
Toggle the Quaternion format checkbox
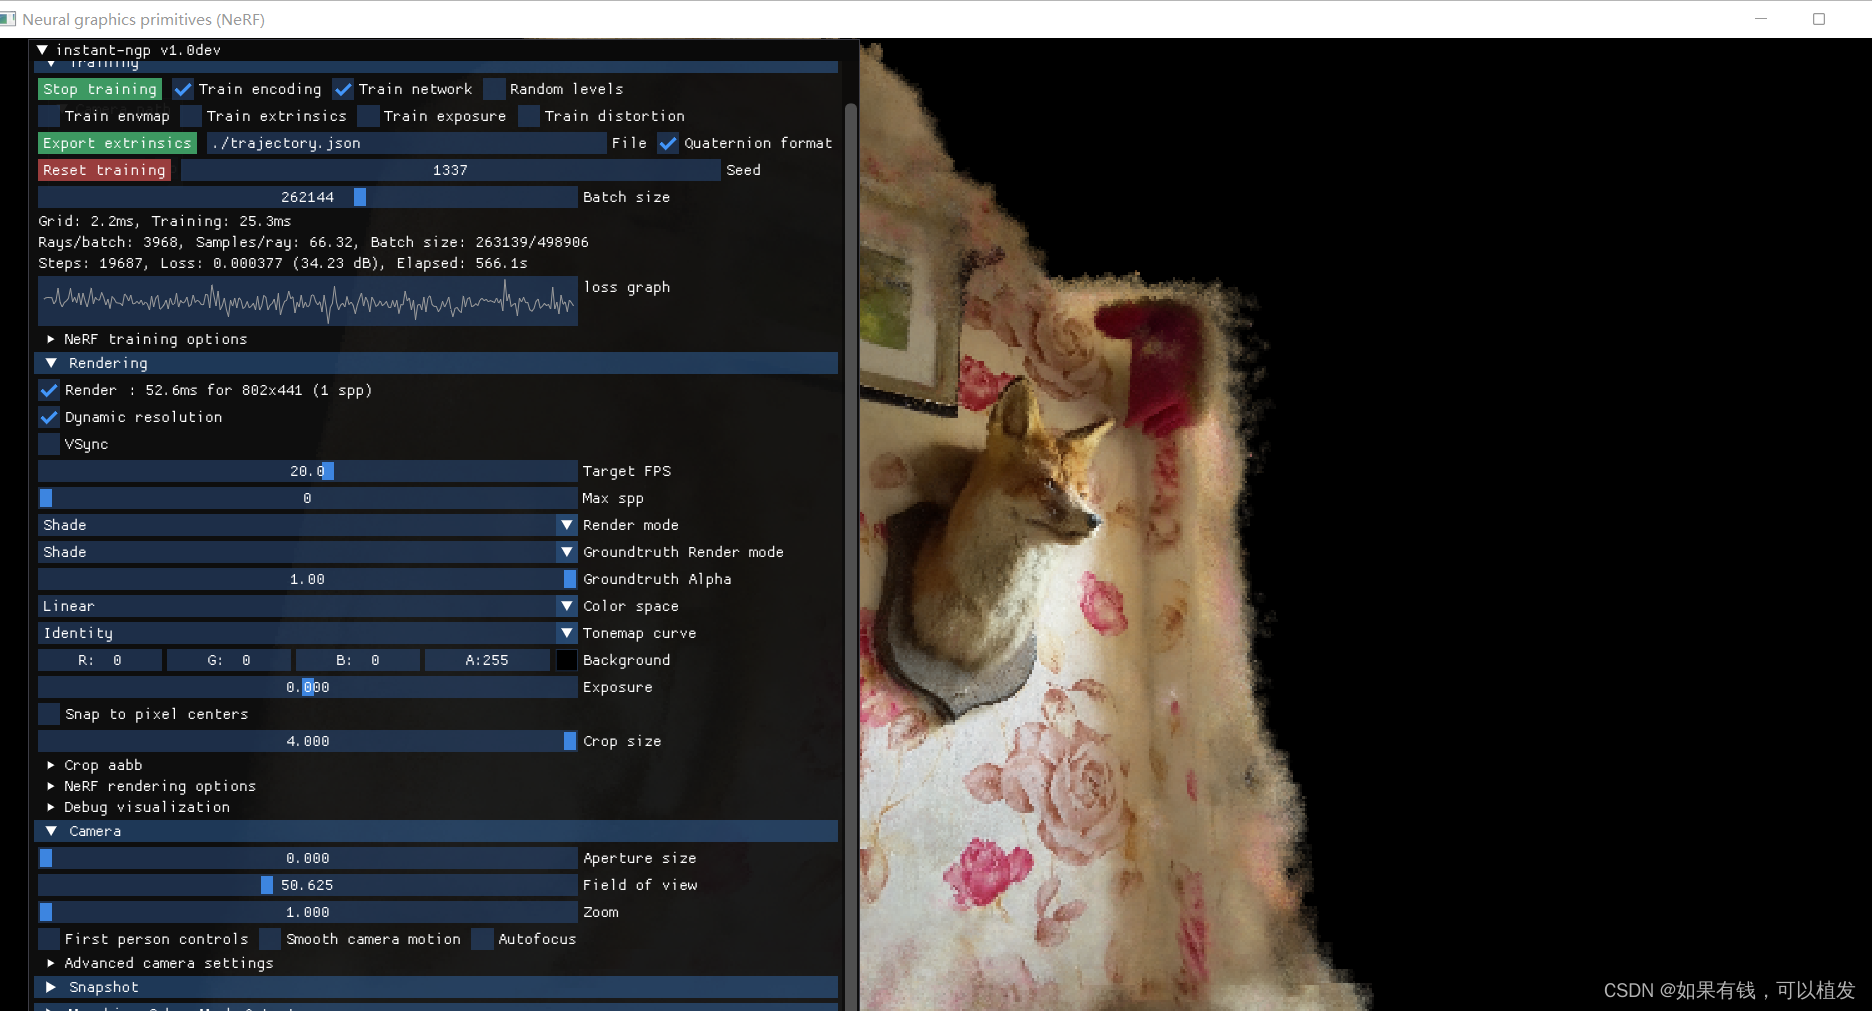tap(668, 143)
